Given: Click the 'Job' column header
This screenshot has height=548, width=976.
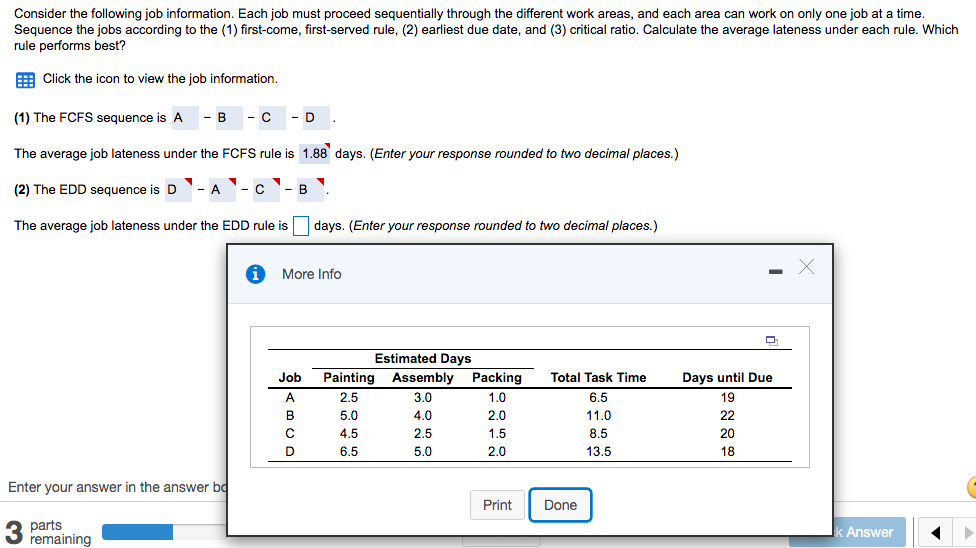Looking at the screenshot, I should pyautogui.click(x=289, y=377).
